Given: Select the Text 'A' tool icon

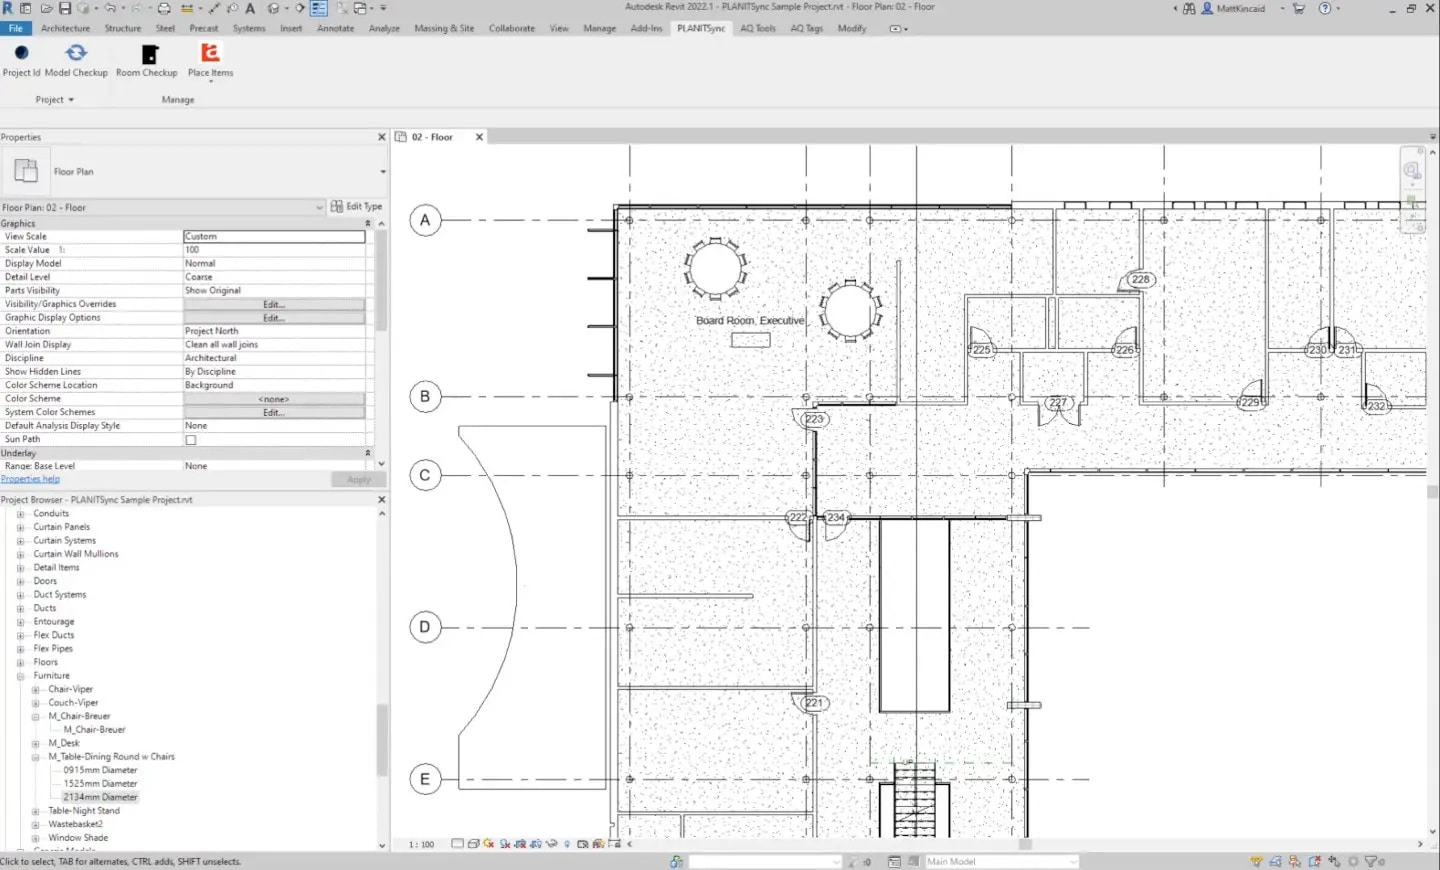Looking at the screenshot, I should pos(250,8).
